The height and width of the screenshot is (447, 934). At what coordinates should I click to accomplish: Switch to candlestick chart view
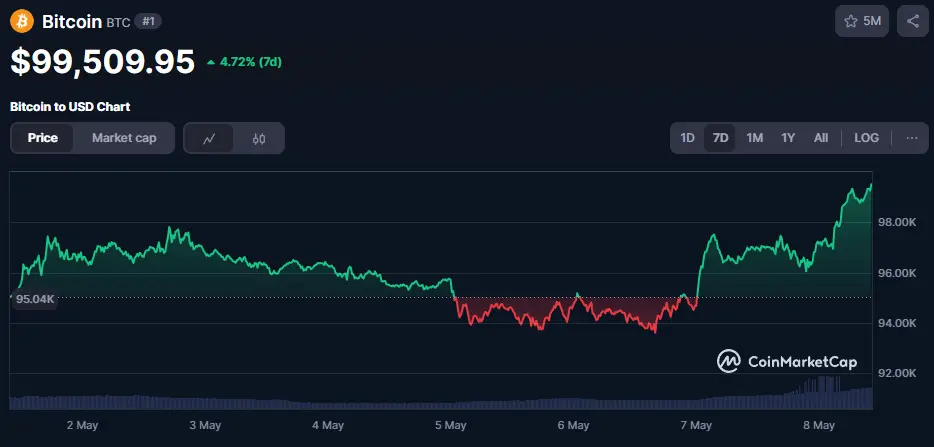[259, 138]
